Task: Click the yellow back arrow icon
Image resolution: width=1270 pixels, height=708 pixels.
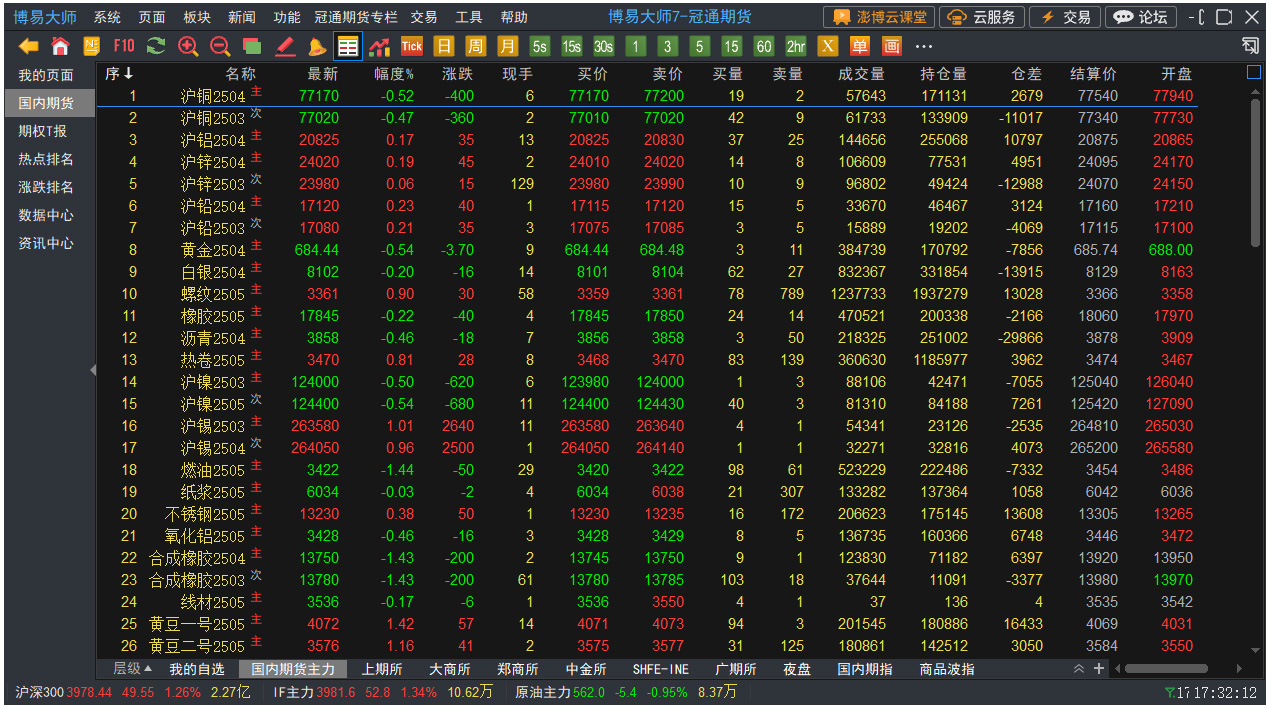Action: point(29,46)
